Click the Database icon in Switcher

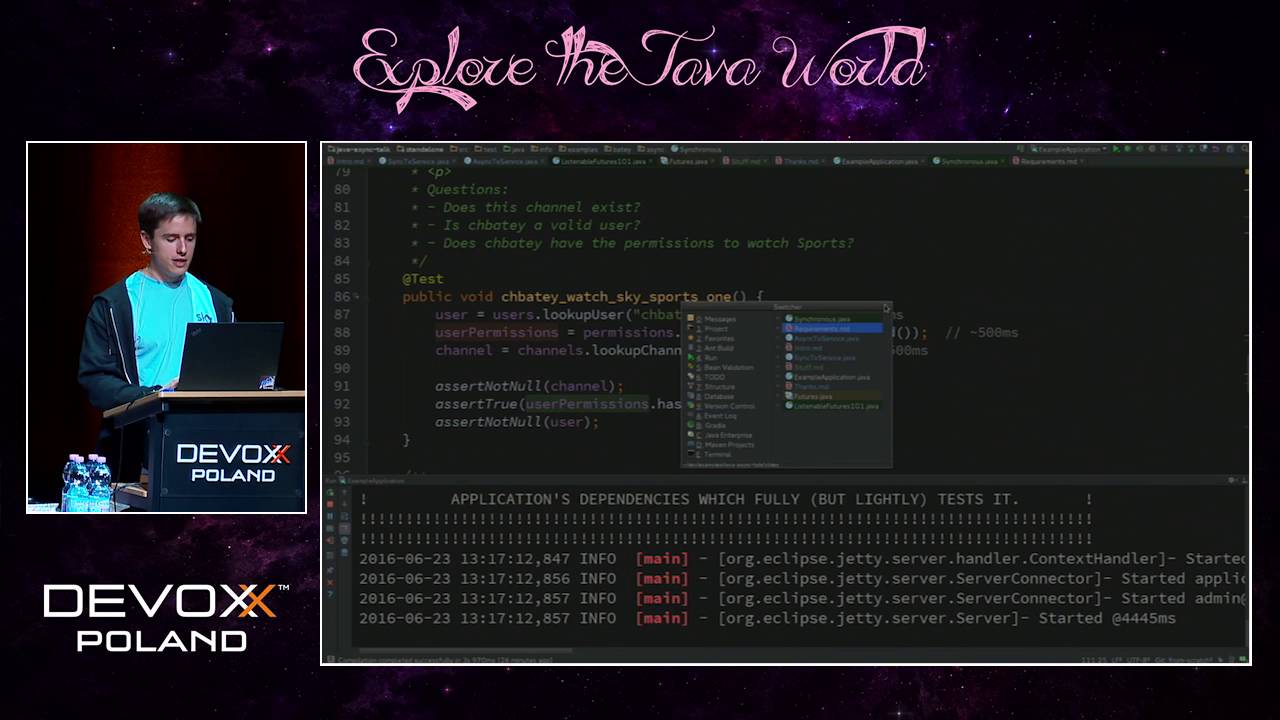(691, 396)
